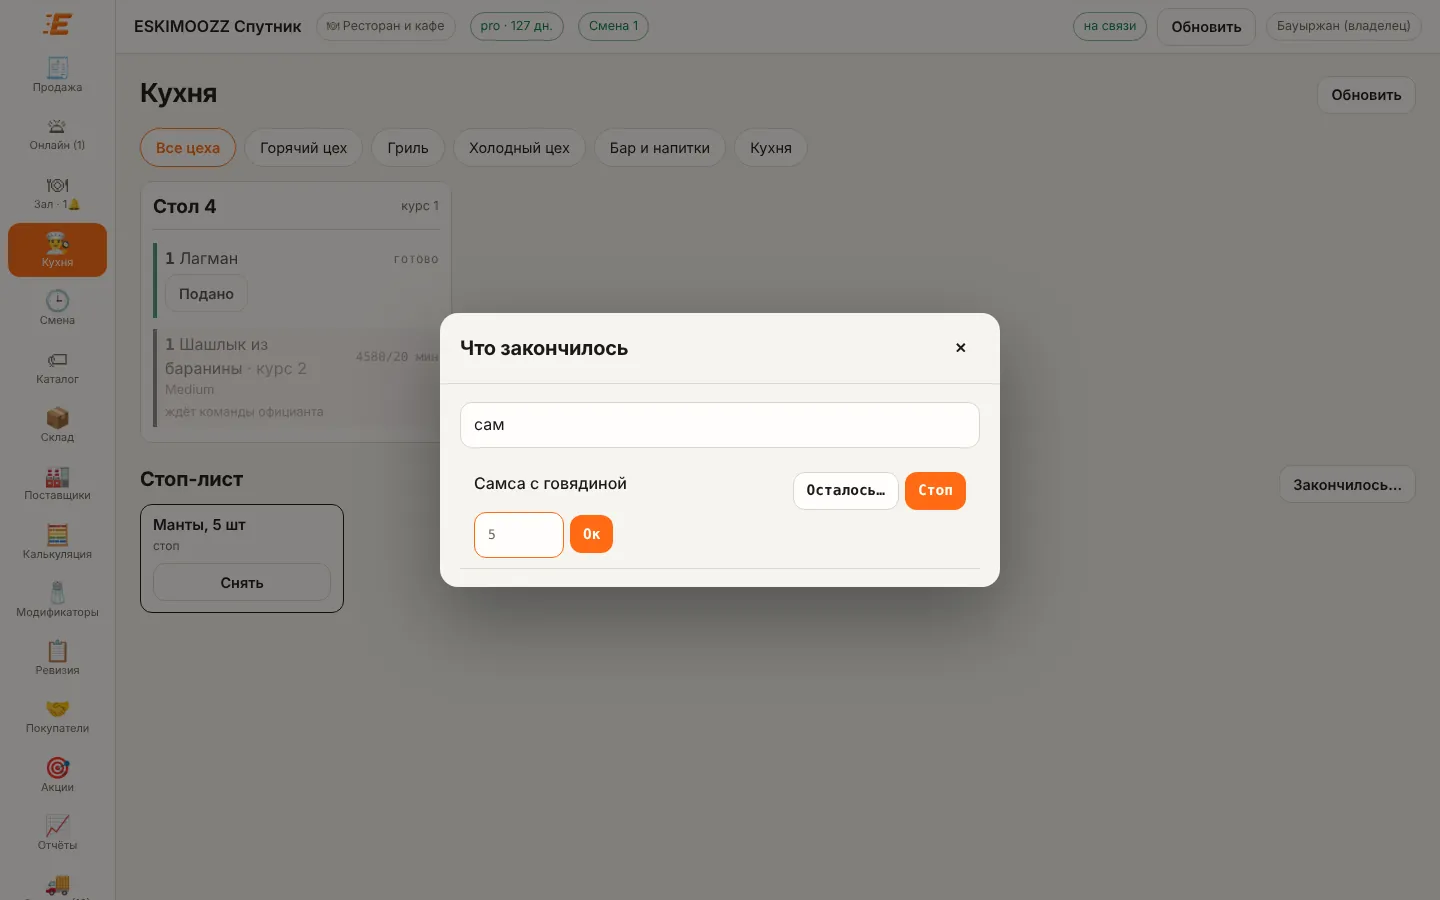Close the Что закончилось dialog
Image resolution: width=1440 pixels, height=900 pixels.
point(960,348)
